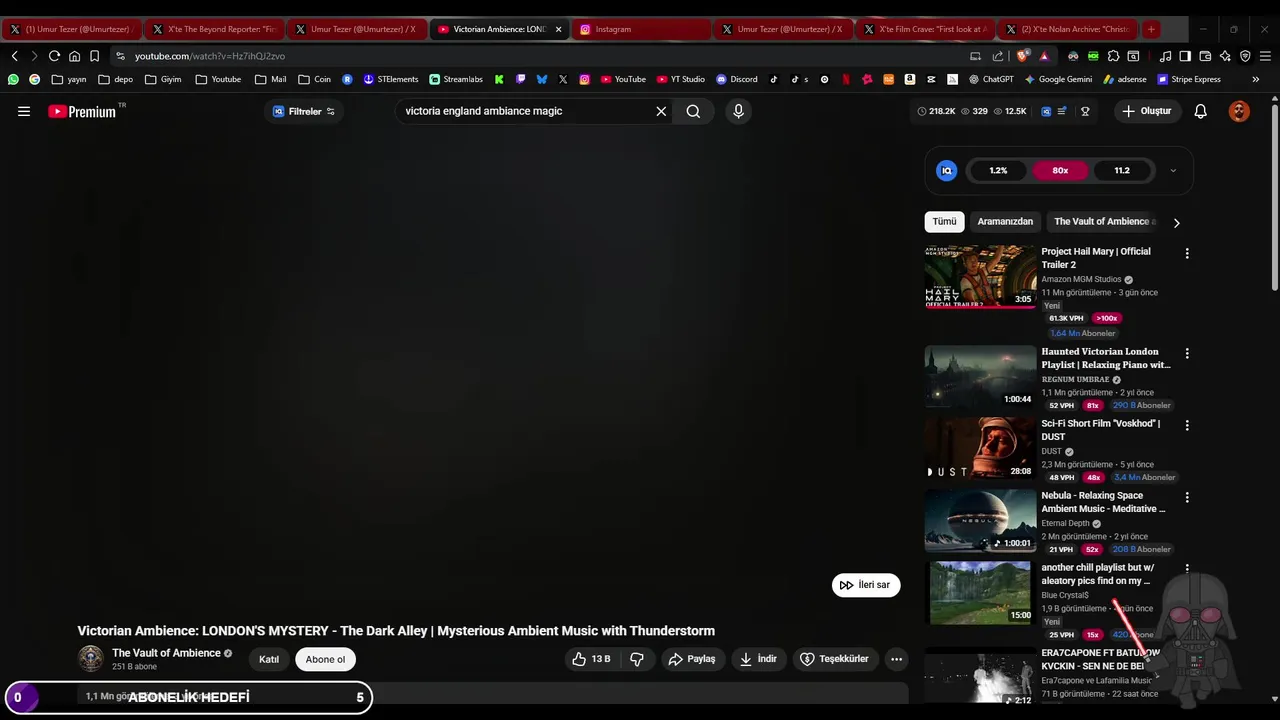Open options for Project Hail Mary video
Viewport: 1280px width, 720px height.
click(1187, 254)
